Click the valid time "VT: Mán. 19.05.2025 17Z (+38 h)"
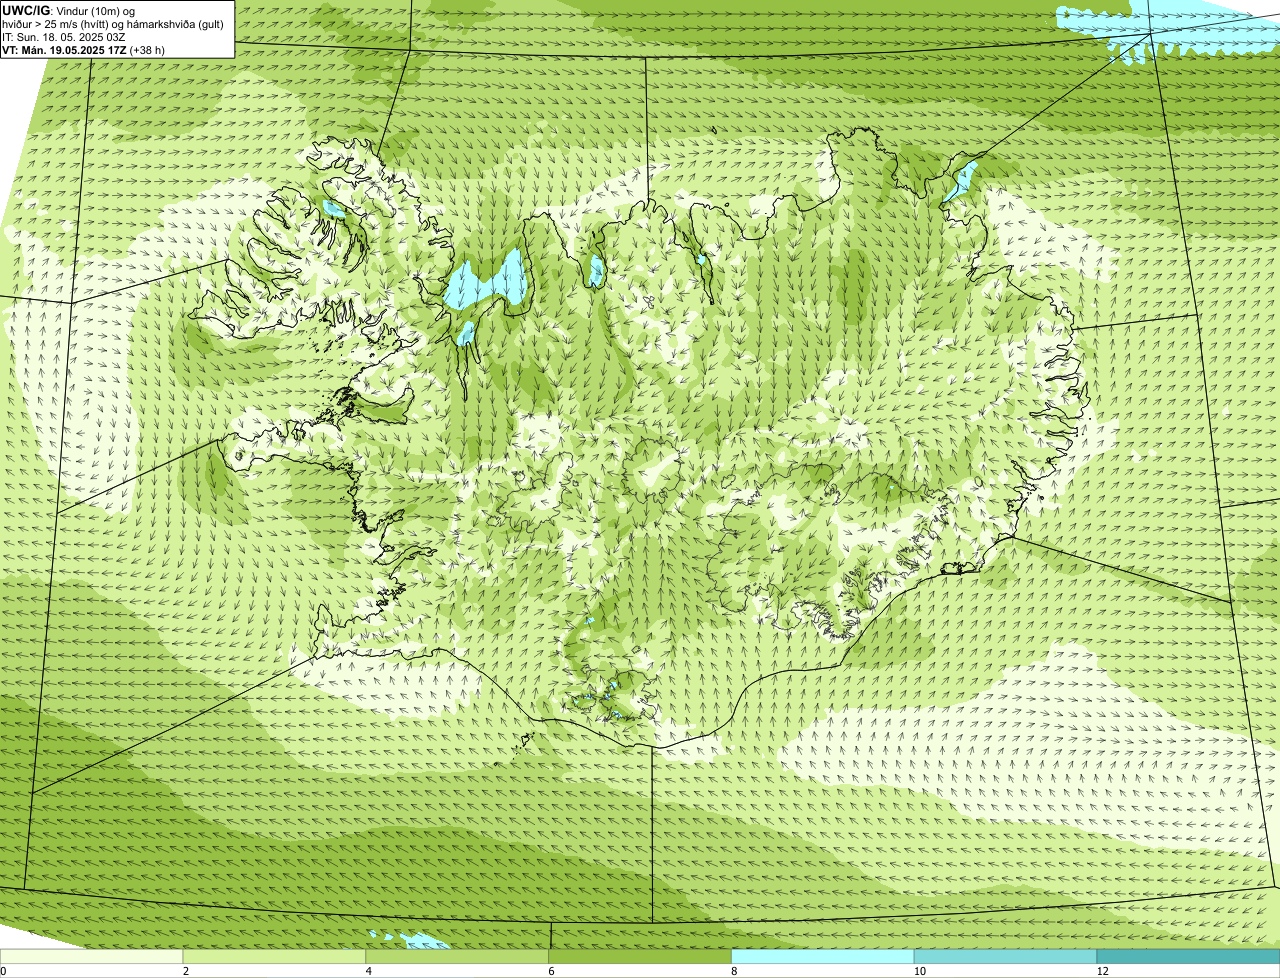Image resolution: width=1280 pixels, height=978 pixels. pos(84,50)
